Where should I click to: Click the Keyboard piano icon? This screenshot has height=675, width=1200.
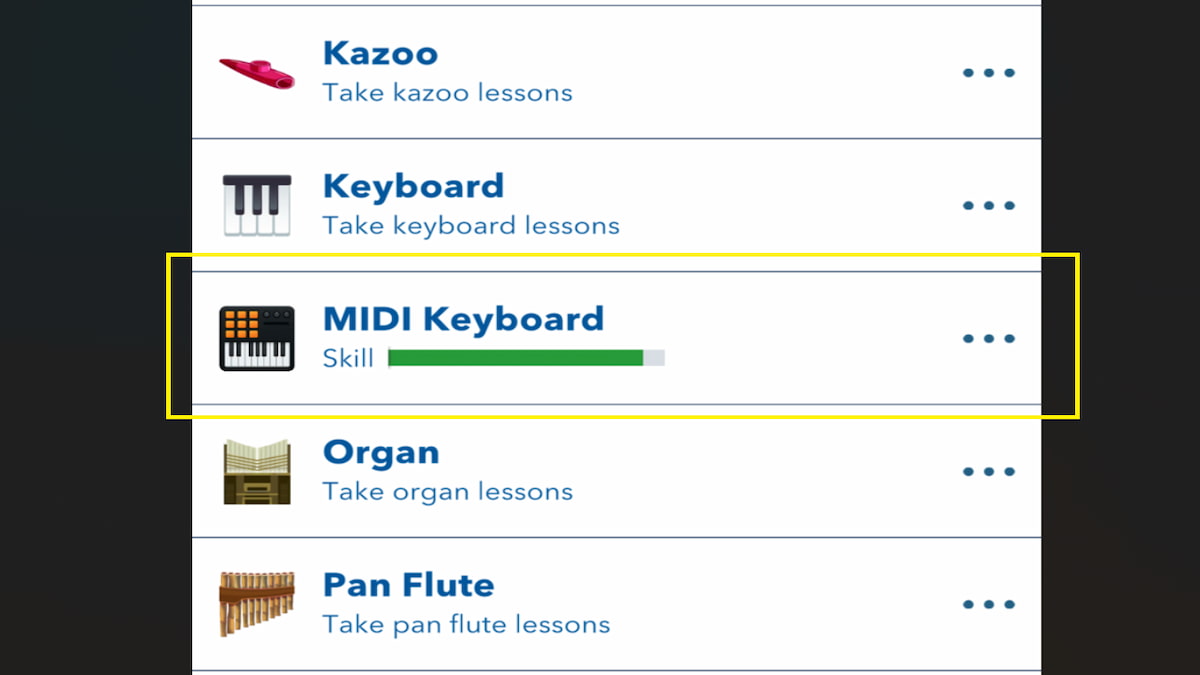point(256,203)
